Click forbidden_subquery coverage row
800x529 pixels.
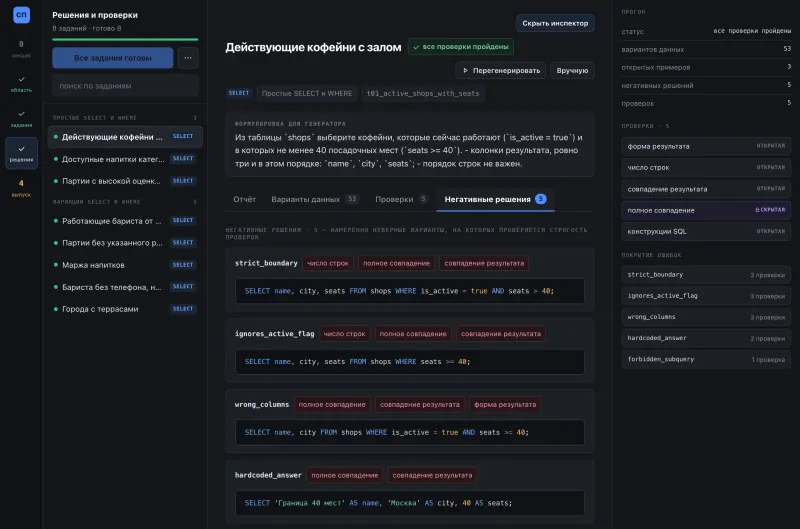pos(706,359)
